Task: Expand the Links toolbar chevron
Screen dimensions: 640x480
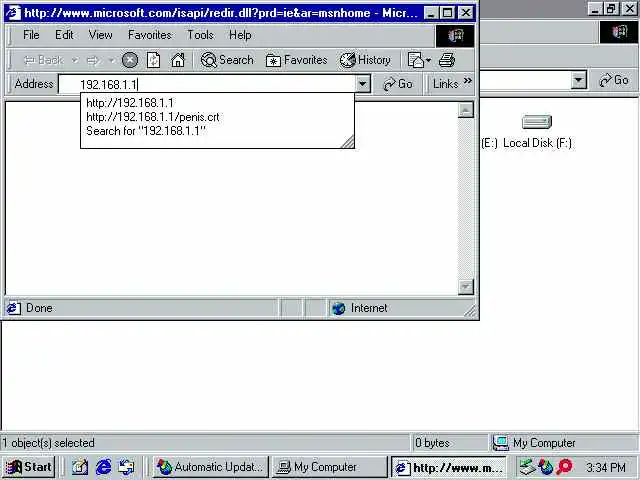Action: pos(468,80)
